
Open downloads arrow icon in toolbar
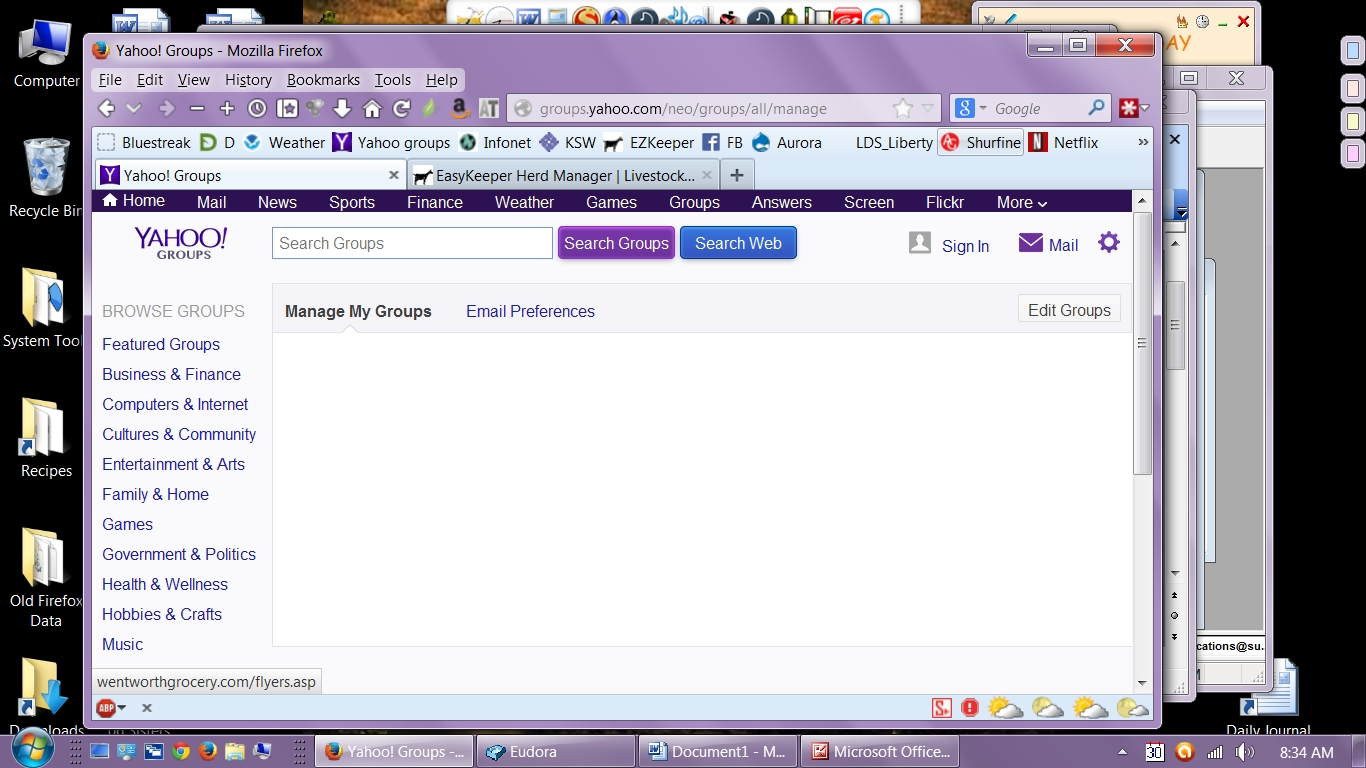pos(342,108)
